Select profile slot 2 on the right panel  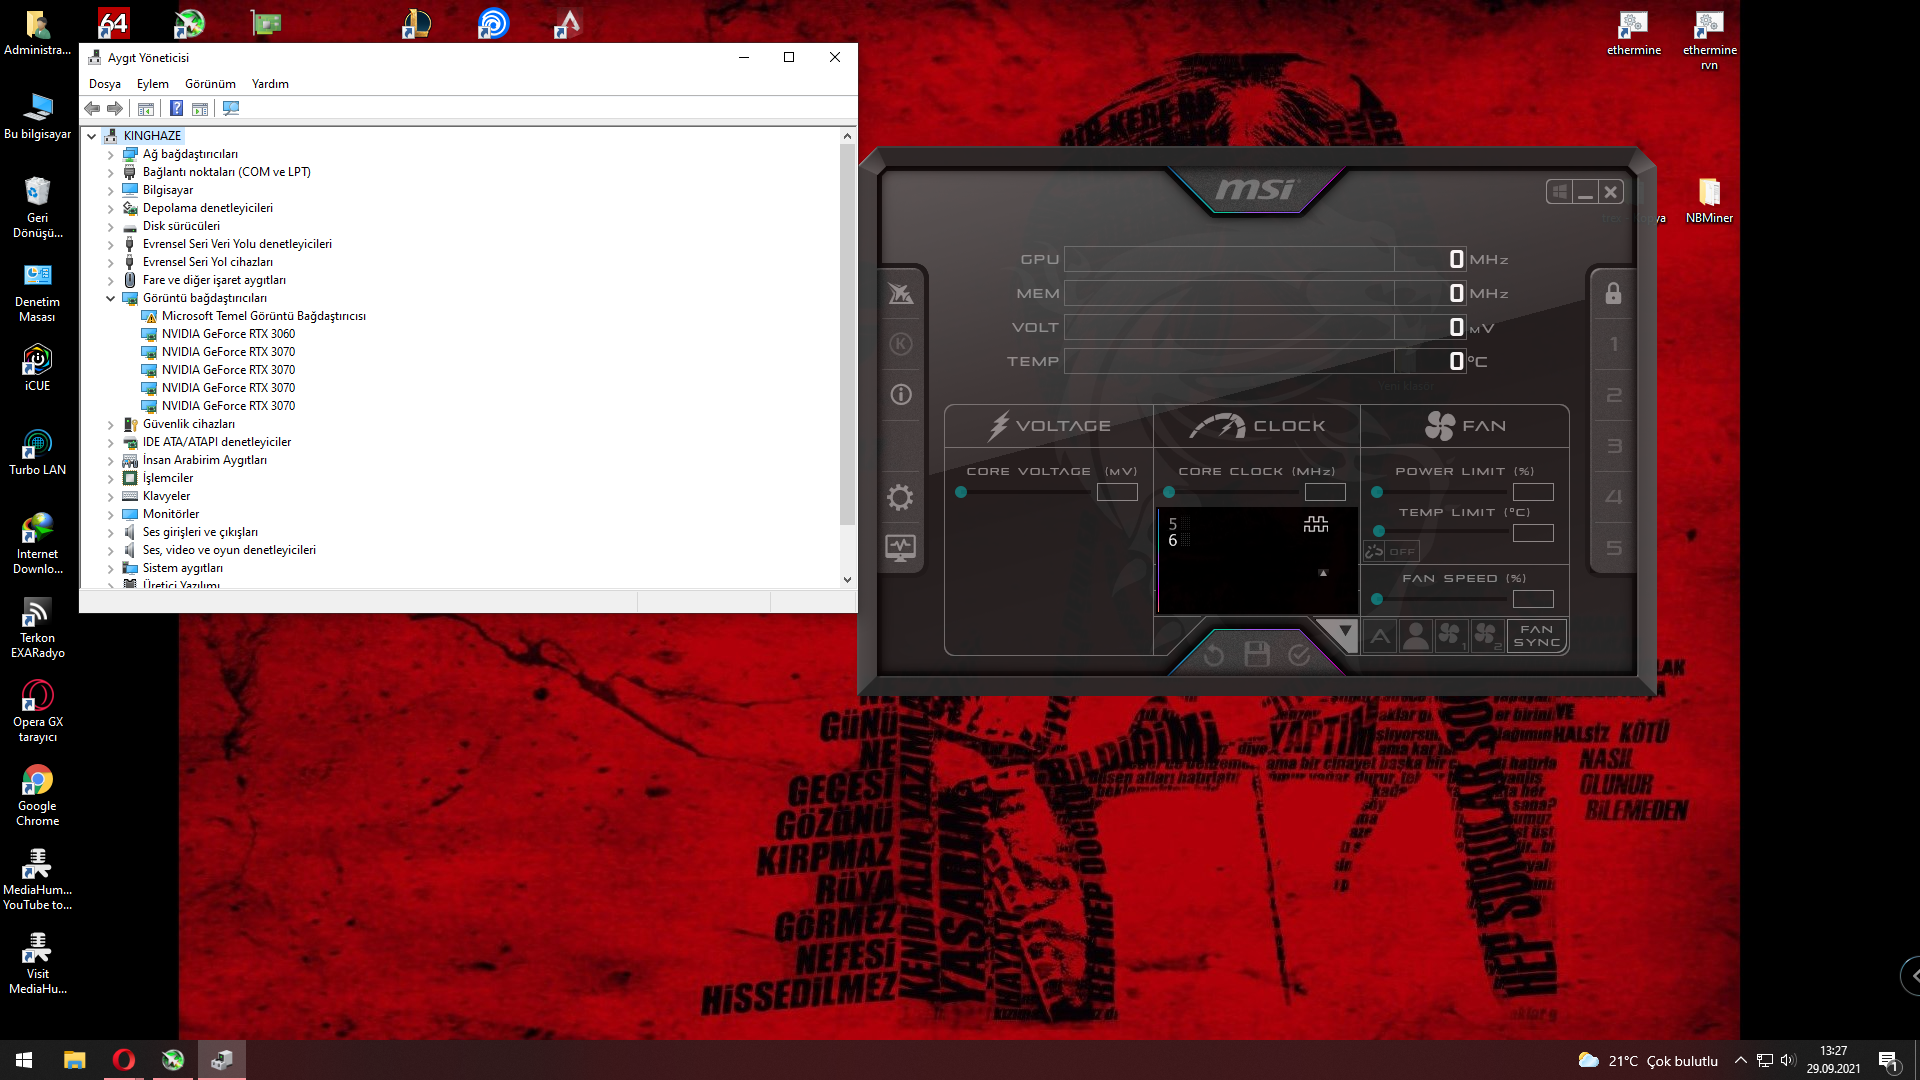(1613, 395)
